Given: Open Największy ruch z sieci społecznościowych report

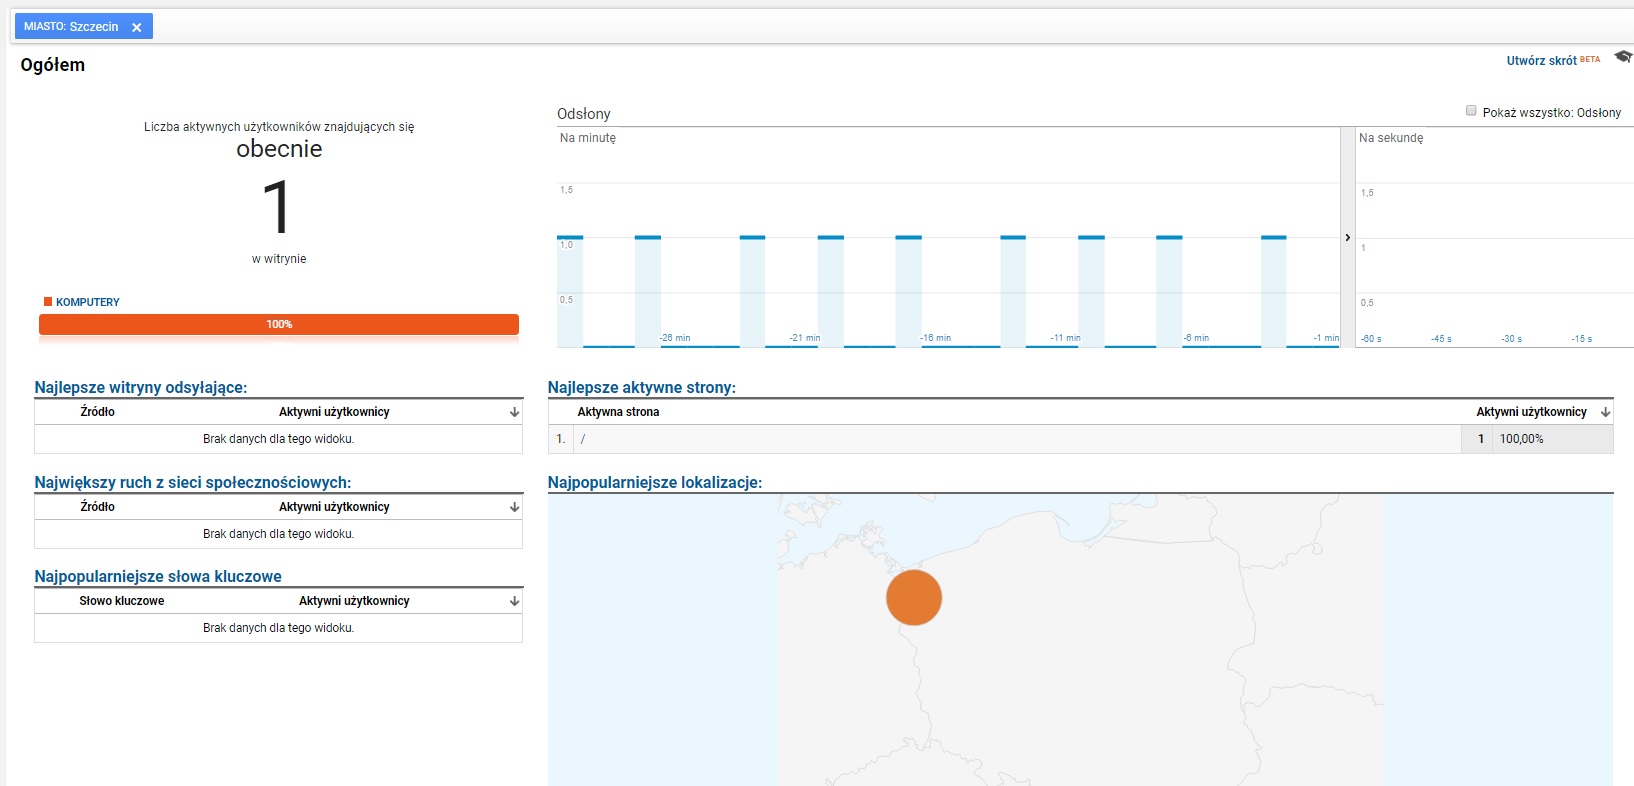Looking at the screenshot, I should (193, 483).
